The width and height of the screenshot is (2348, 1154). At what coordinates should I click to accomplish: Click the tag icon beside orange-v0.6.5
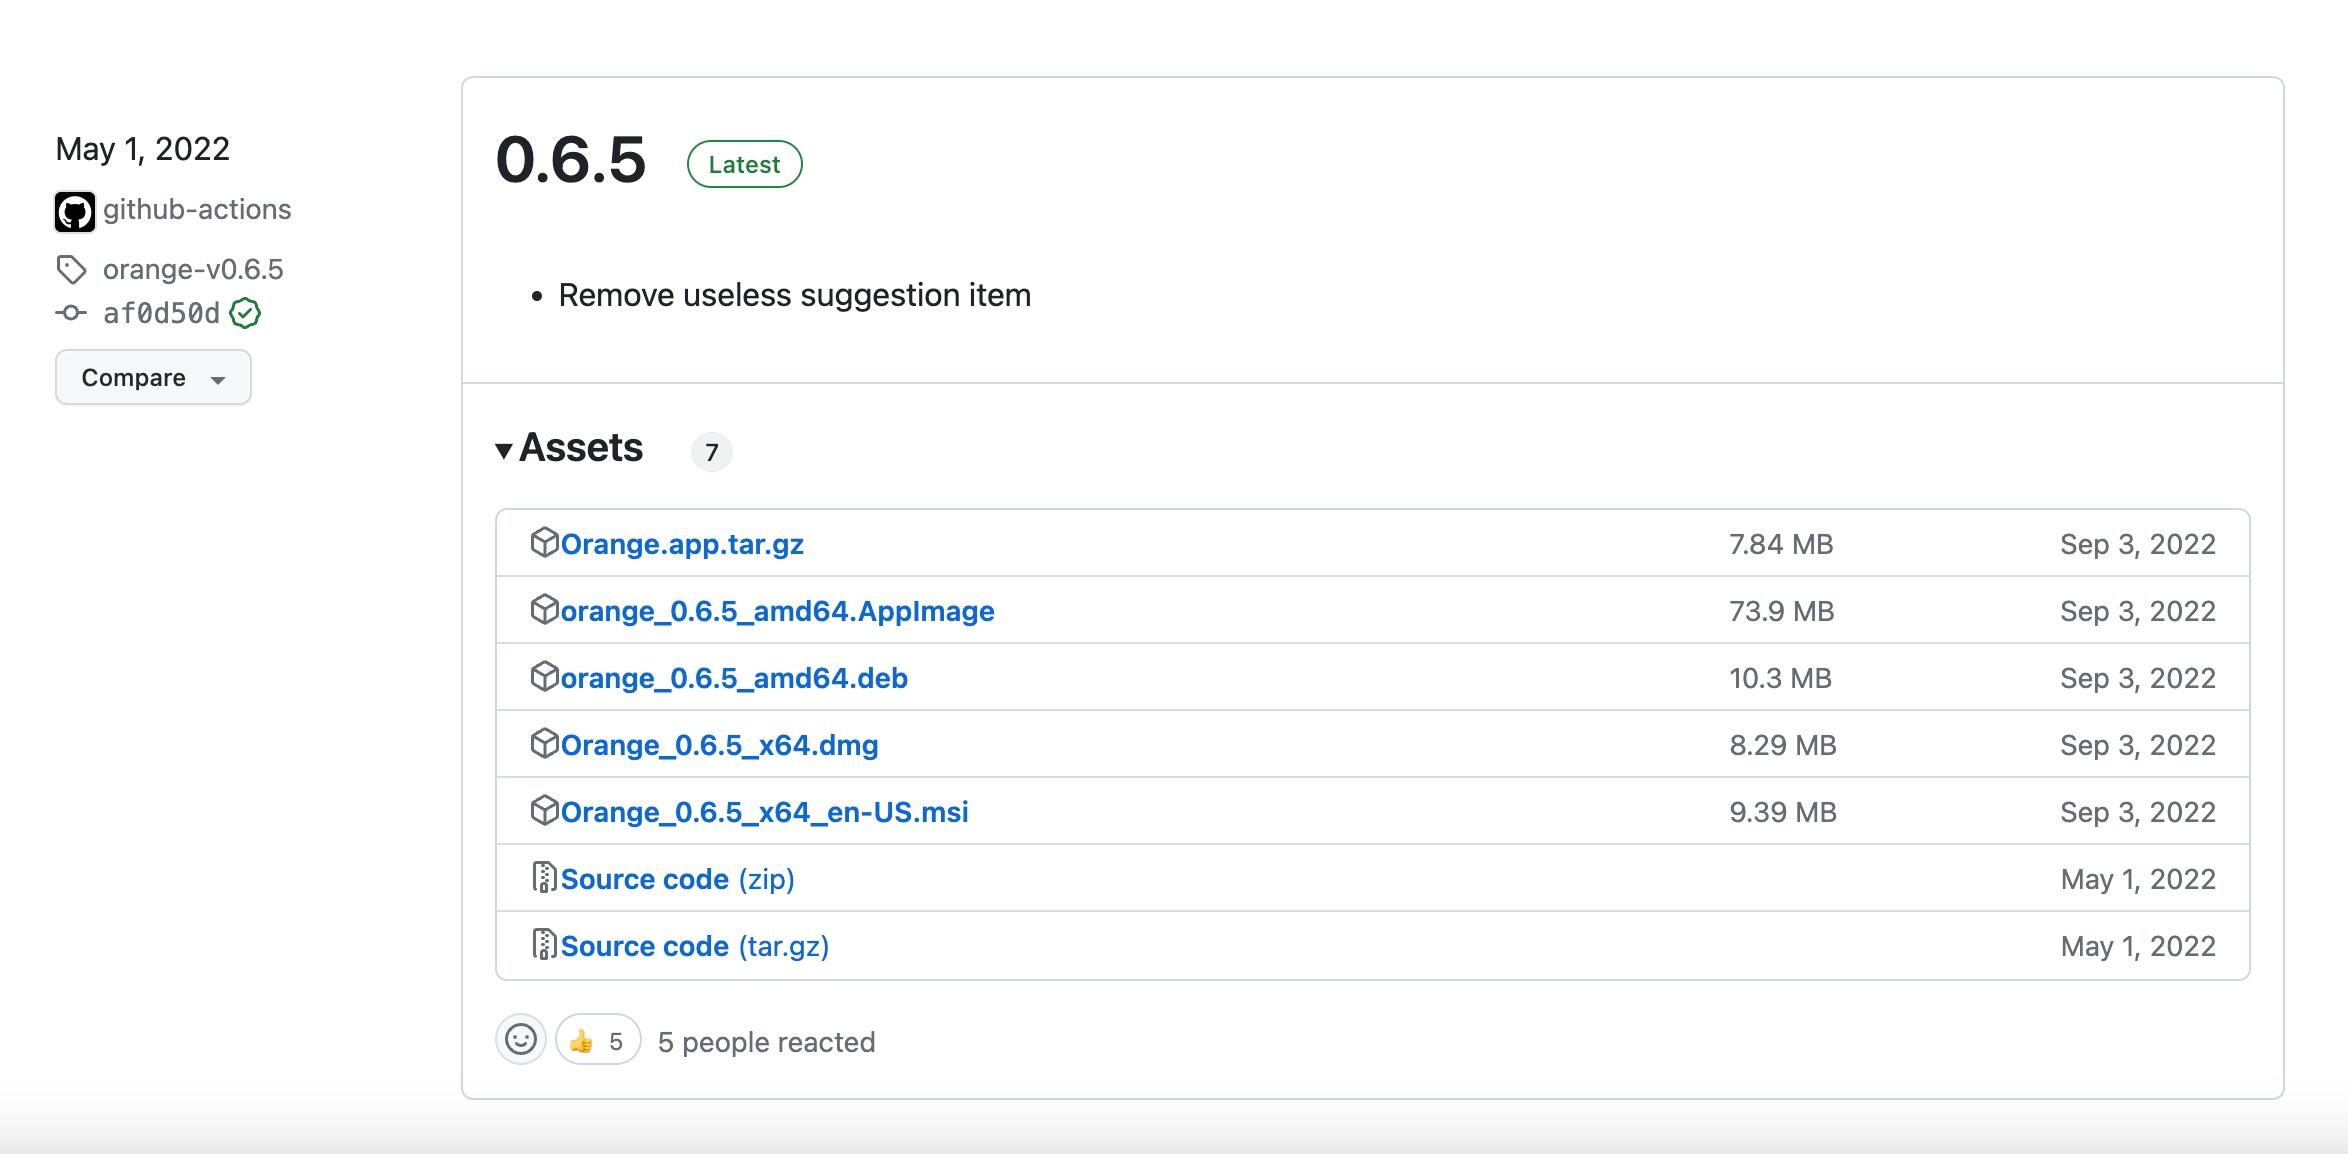coord(71,269)
